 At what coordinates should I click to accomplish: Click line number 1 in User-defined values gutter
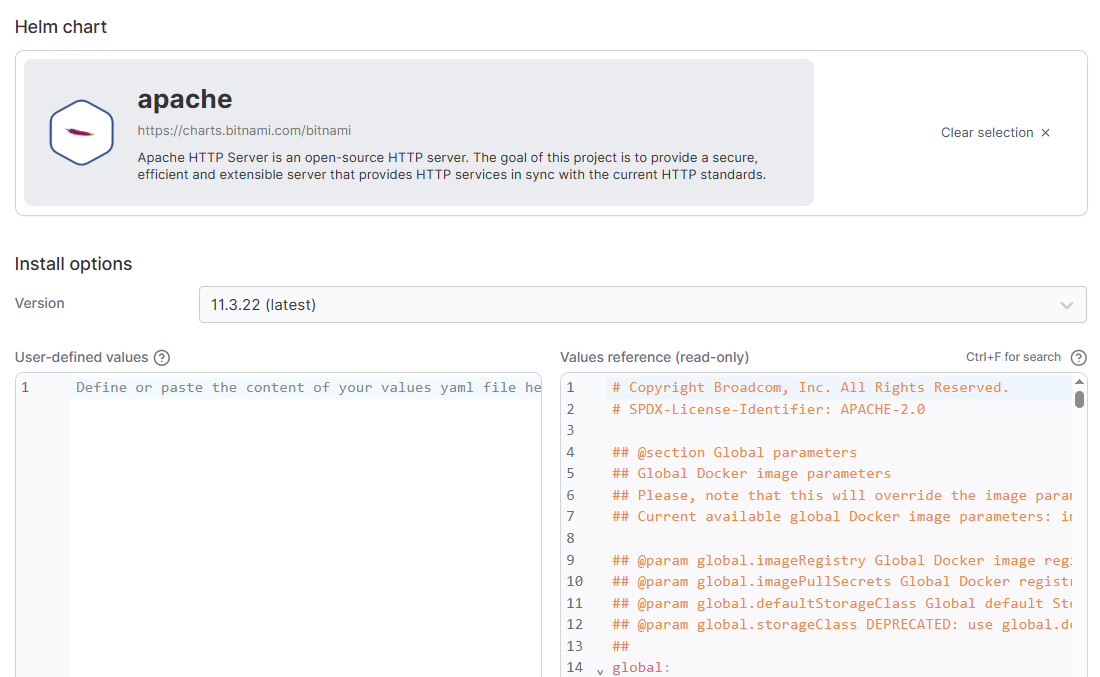[x=25, y=388]
